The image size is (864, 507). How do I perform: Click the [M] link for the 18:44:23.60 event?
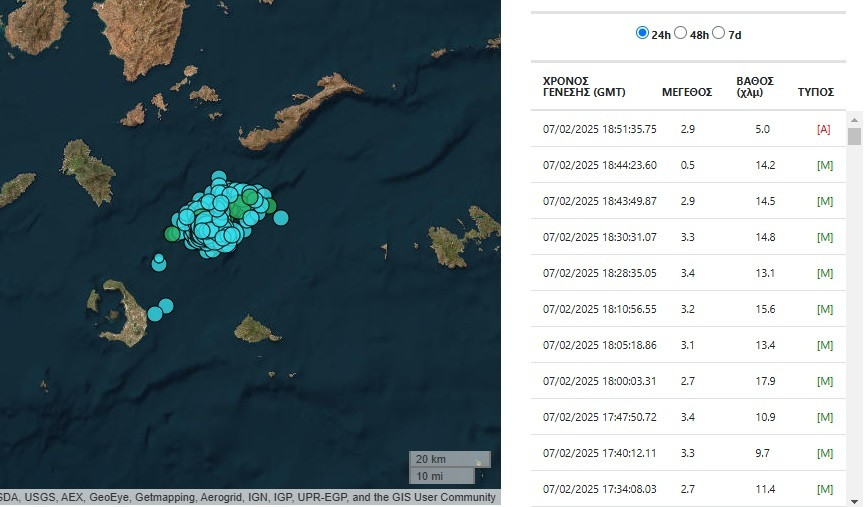pyautogui.click(x=825, y=165)
